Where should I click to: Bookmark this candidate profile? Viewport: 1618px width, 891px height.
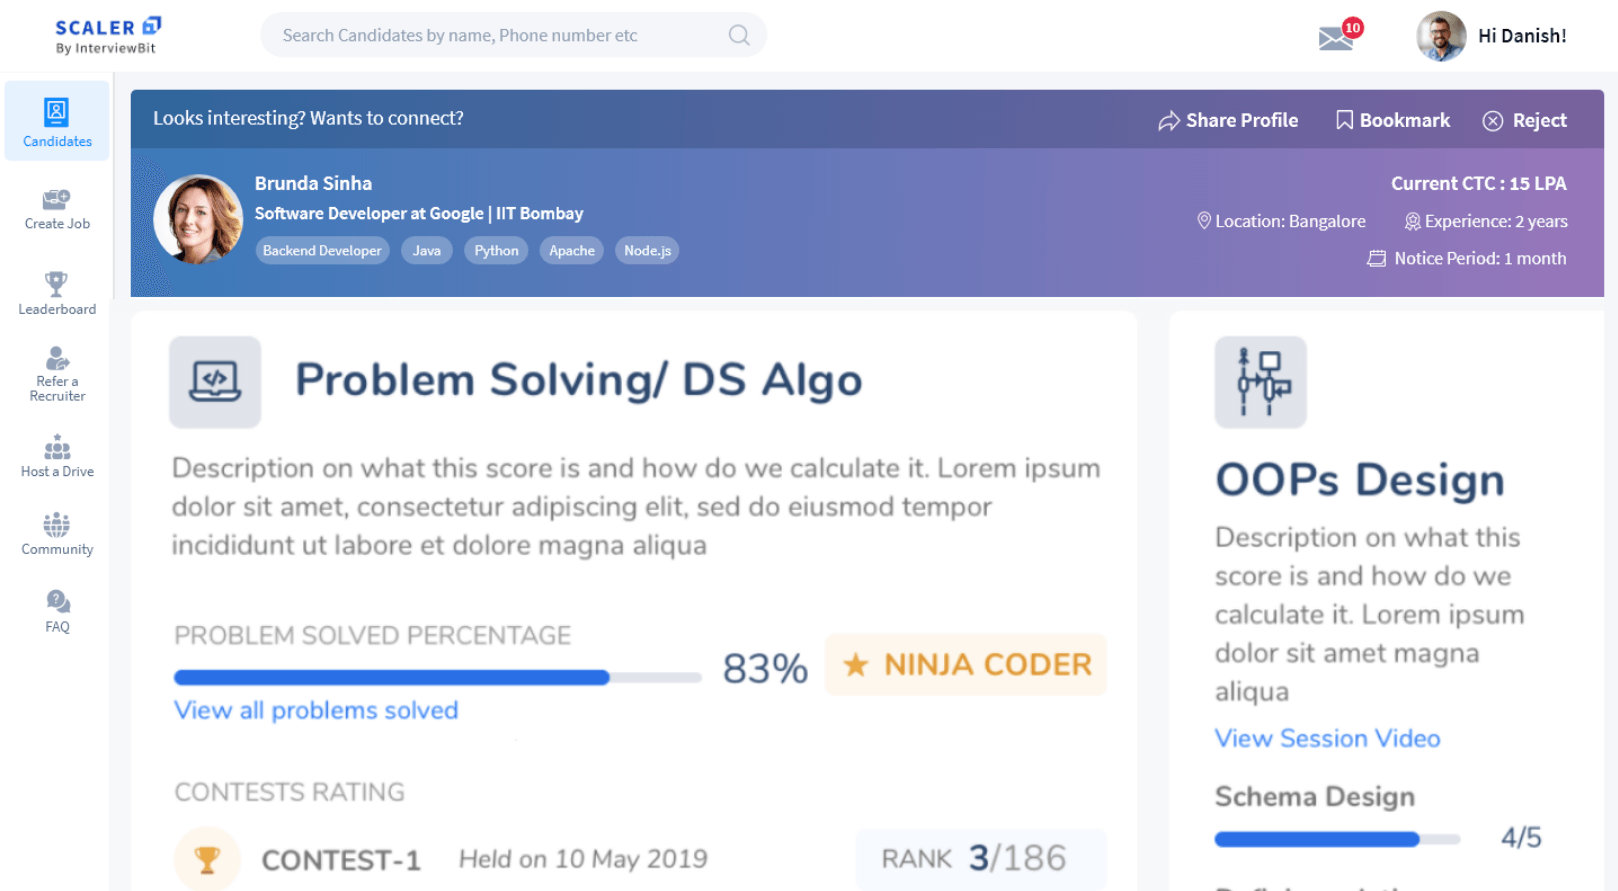tap(1392, 120)
